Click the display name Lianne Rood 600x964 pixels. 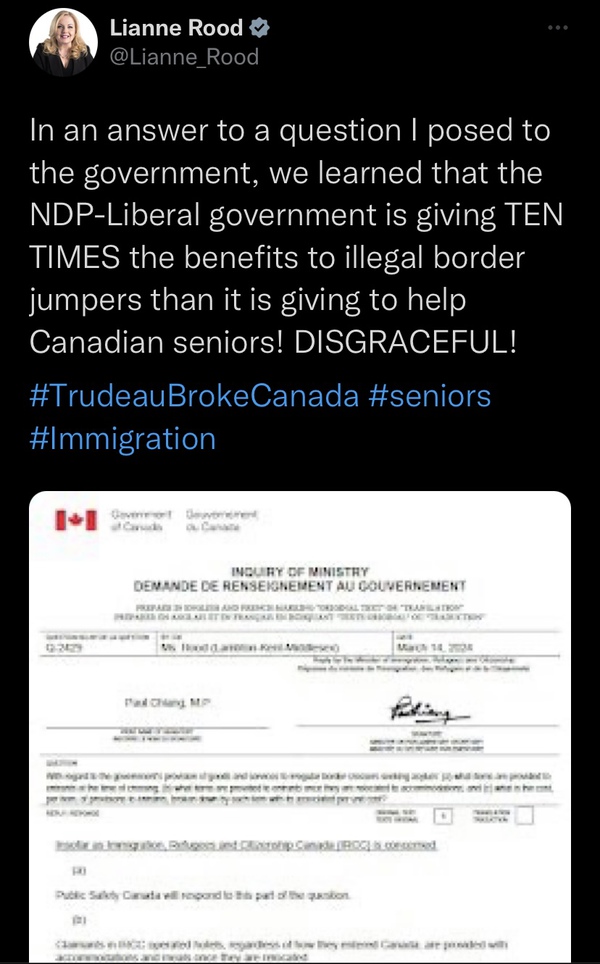click(x=176, y=27)
